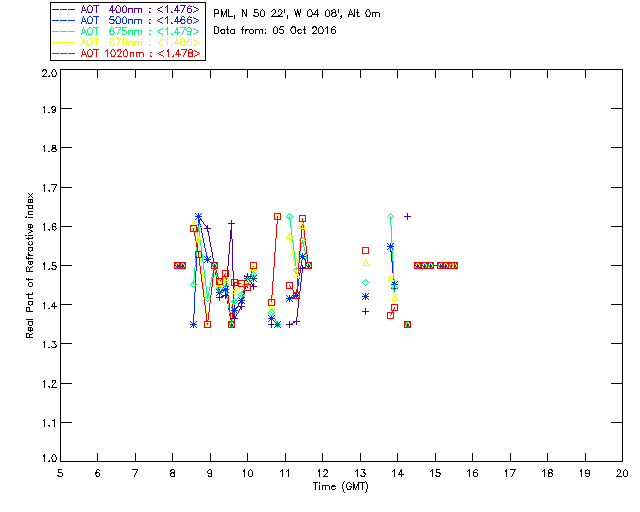Click the isolated red square marker near 13 GMT
Screen dimensions: 640x512
coord(365,250)
